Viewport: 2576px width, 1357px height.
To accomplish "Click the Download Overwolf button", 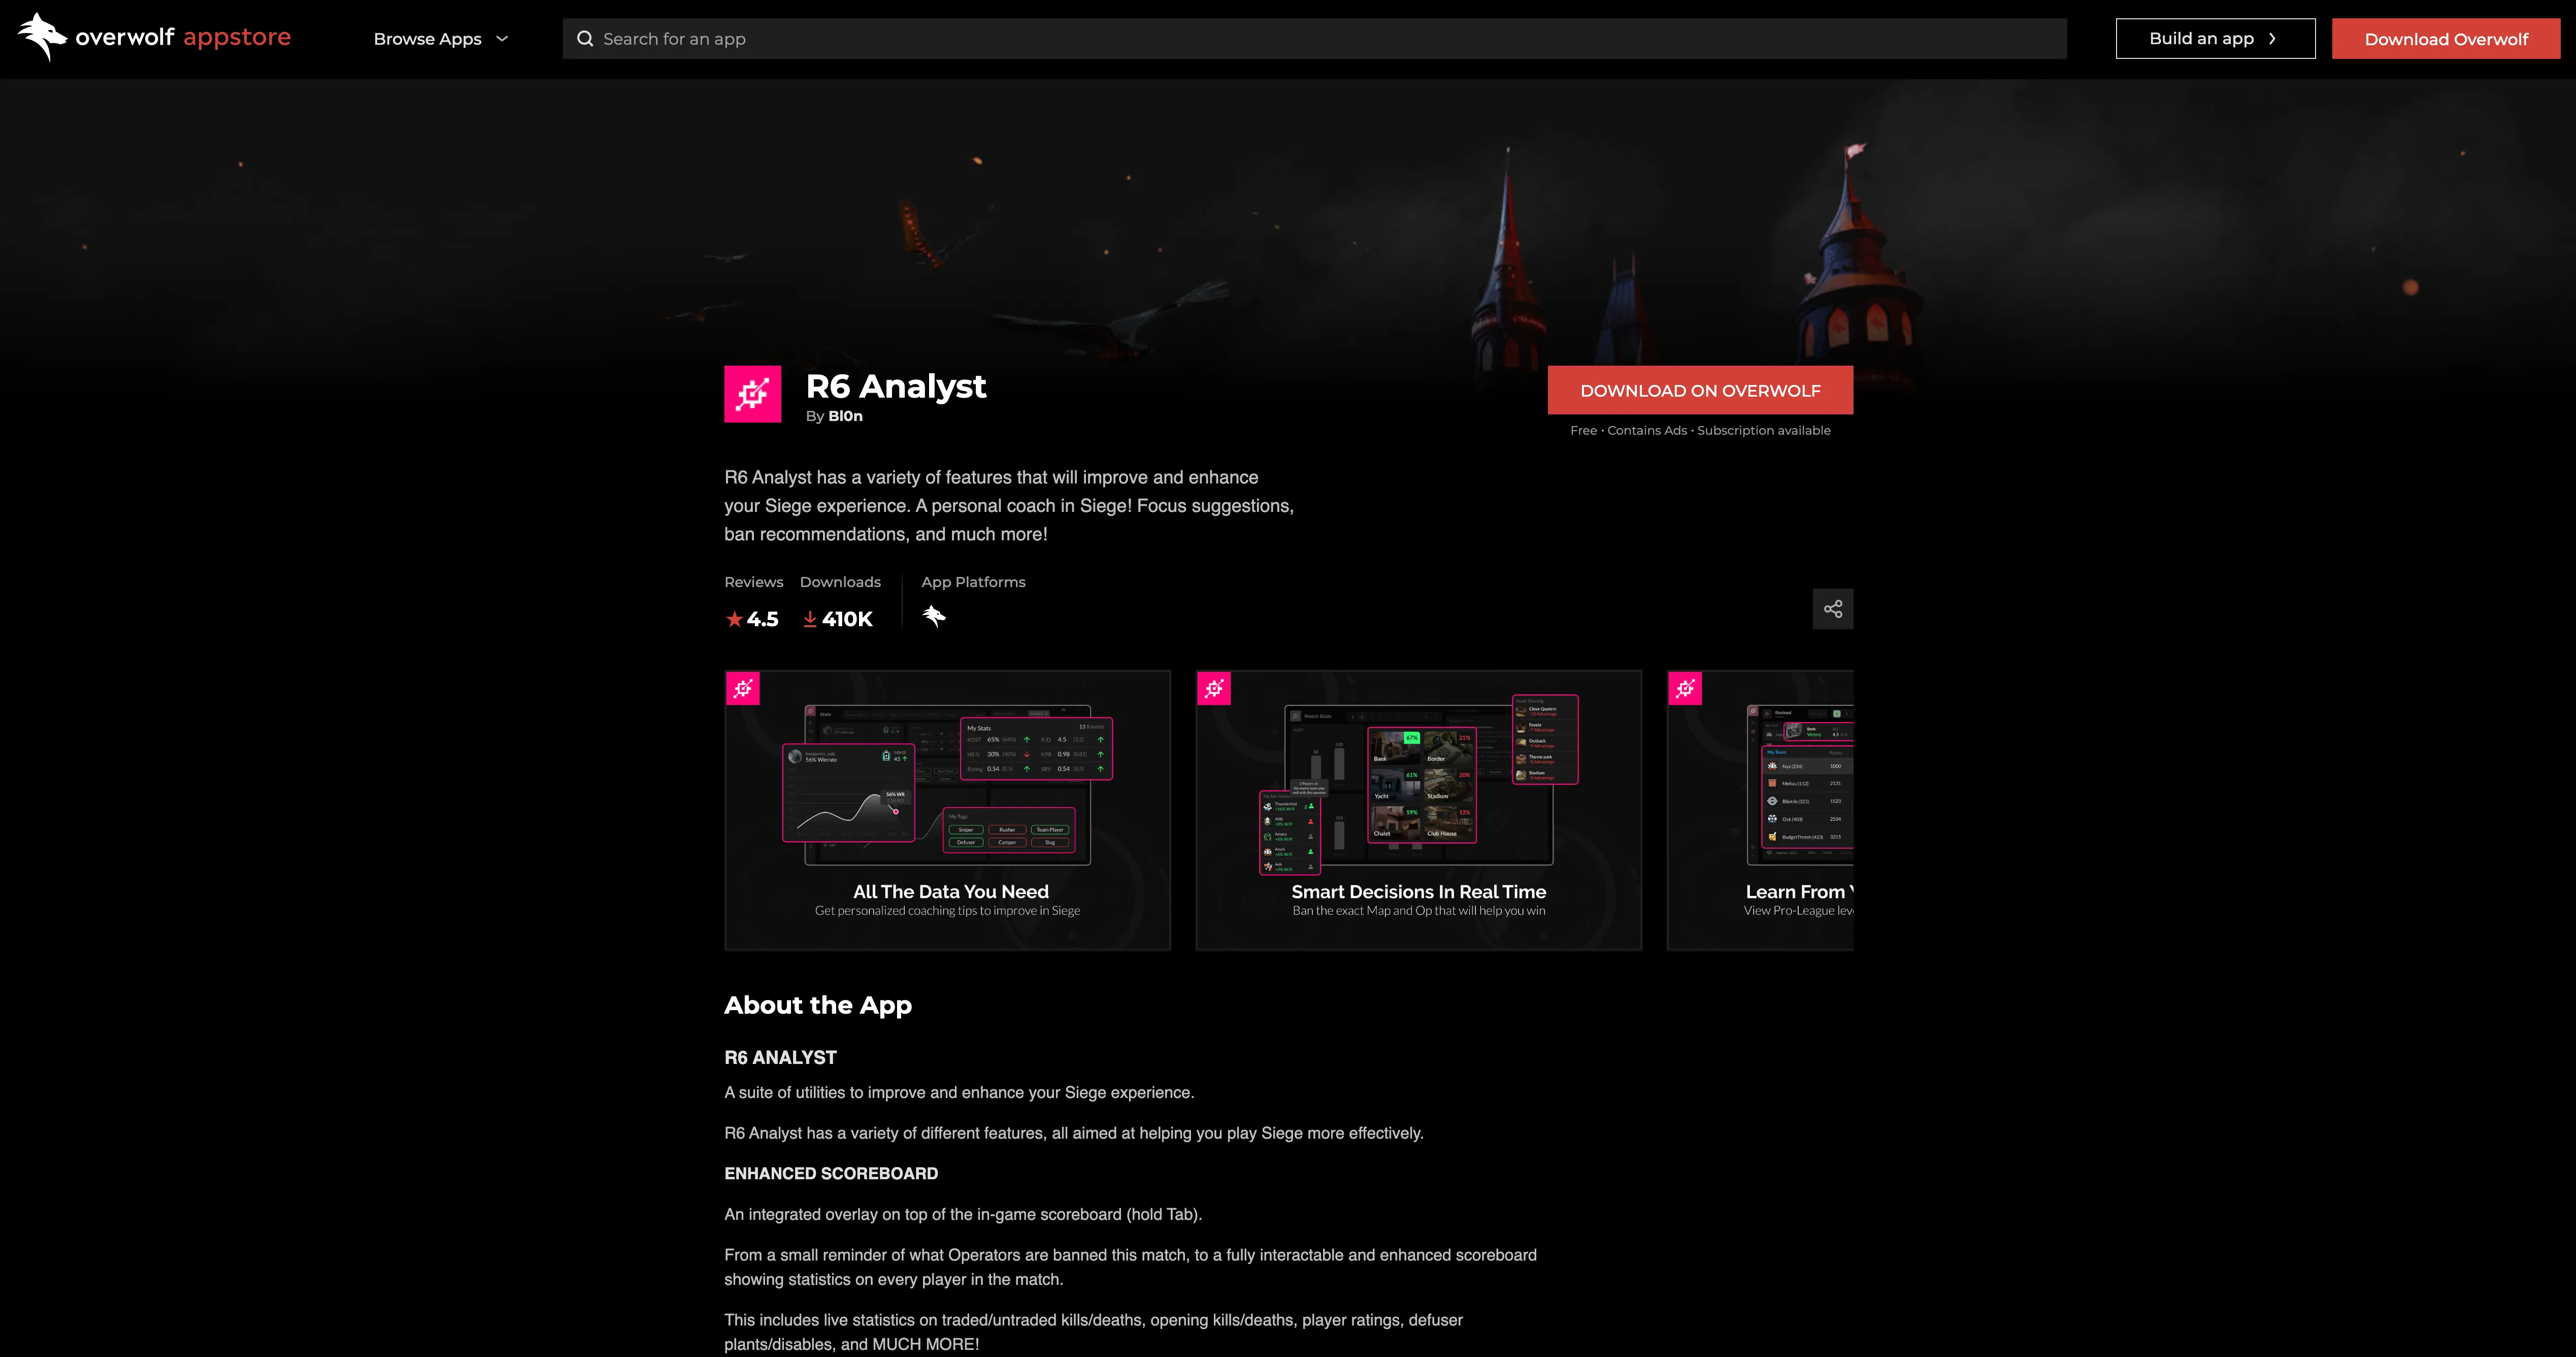I will 2445,39.
